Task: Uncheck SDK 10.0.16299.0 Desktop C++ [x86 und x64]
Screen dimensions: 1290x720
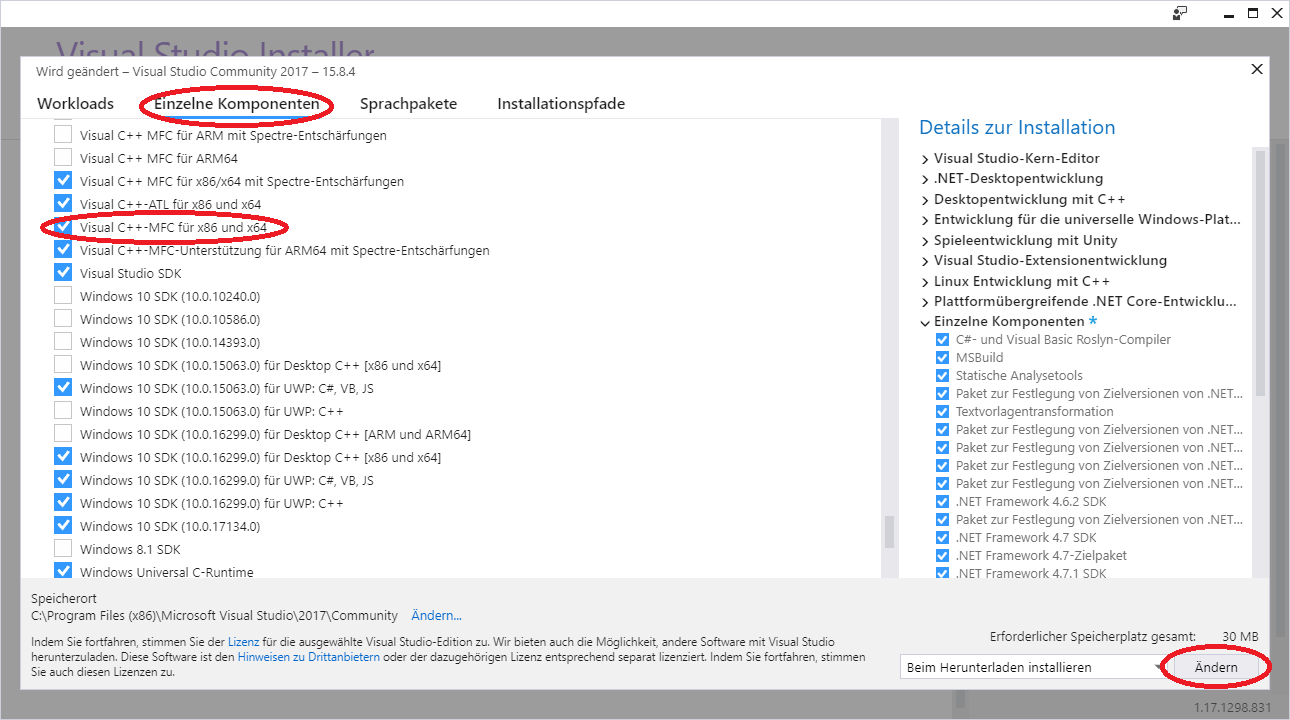Action: 63,457
